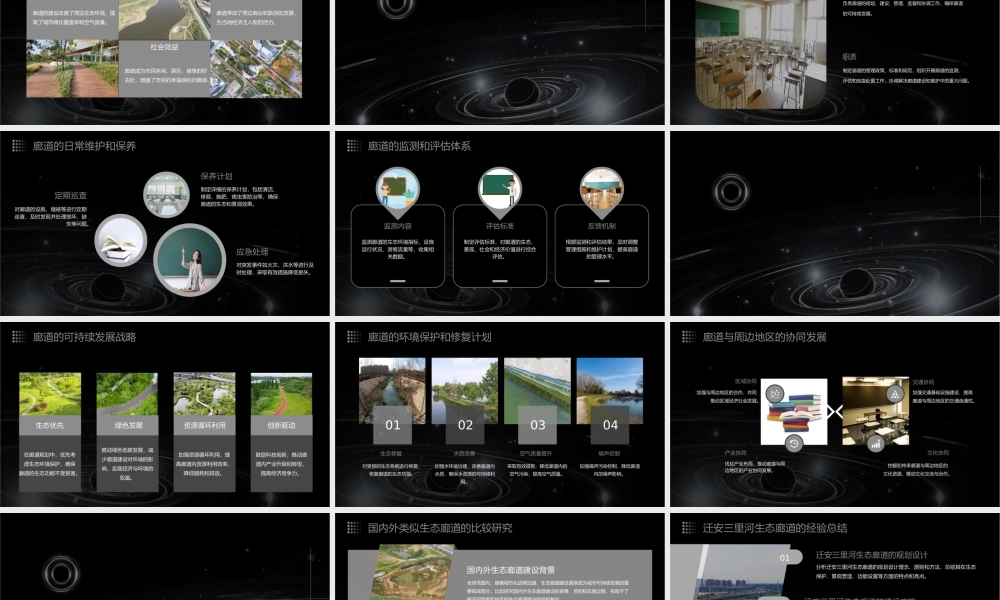Click the 交通协同 label
The width and height of the screenshot is (1000, 600).
click(x=923, y=382)
